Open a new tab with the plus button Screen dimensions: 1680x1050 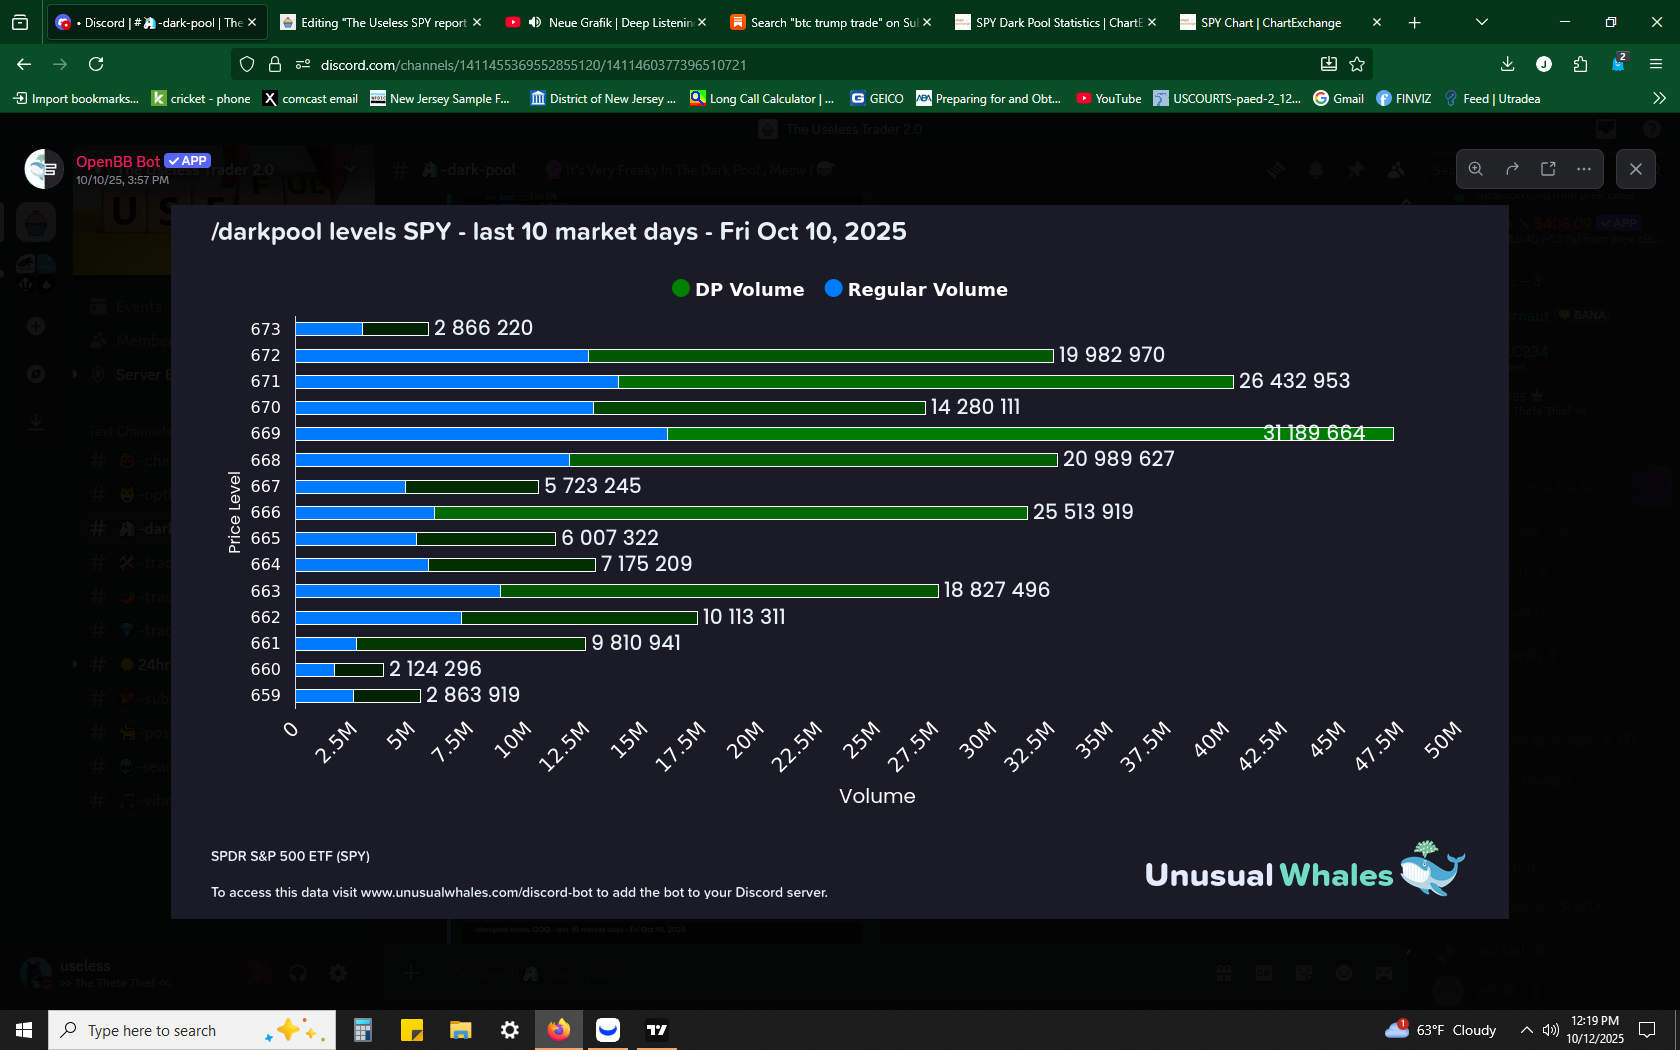tap(1414, 22)
